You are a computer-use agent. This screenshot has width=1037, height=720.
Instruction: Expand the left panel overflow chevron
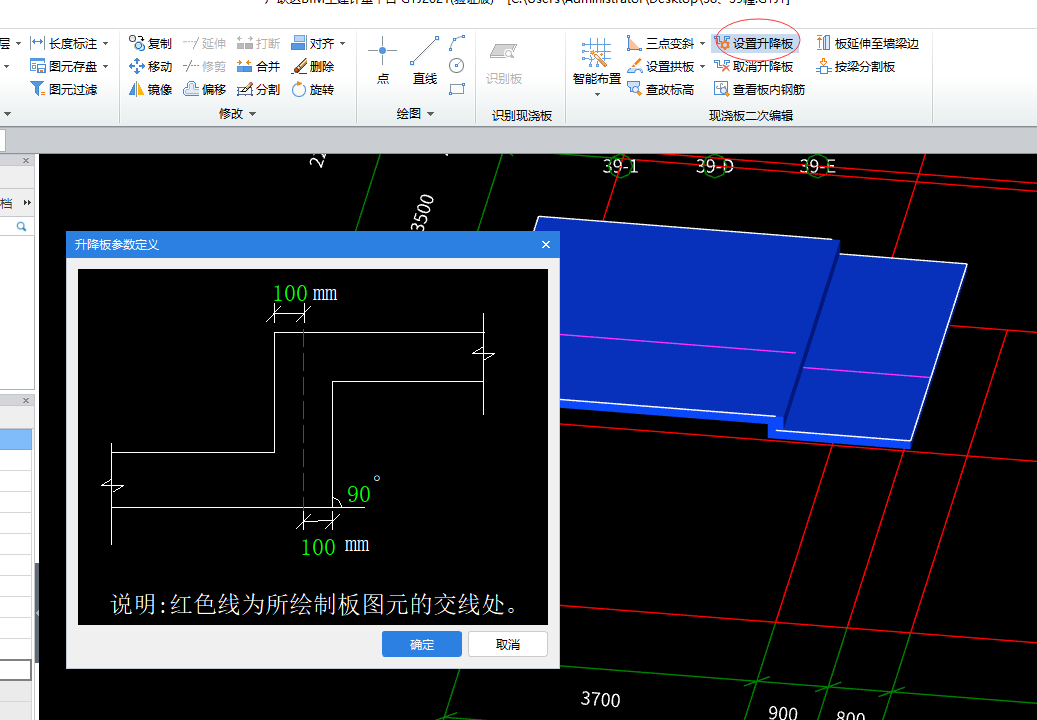pos(27,203)
